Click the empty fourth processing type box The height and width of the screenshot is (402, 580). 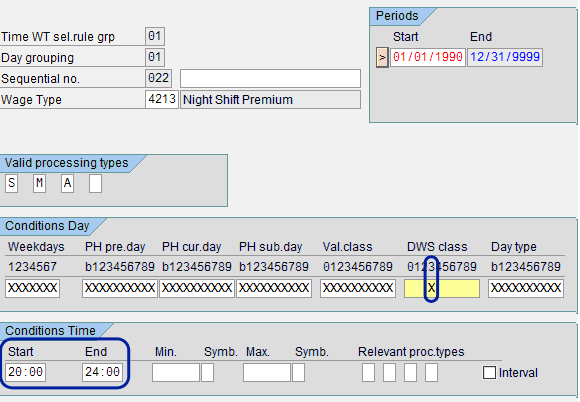95,183
